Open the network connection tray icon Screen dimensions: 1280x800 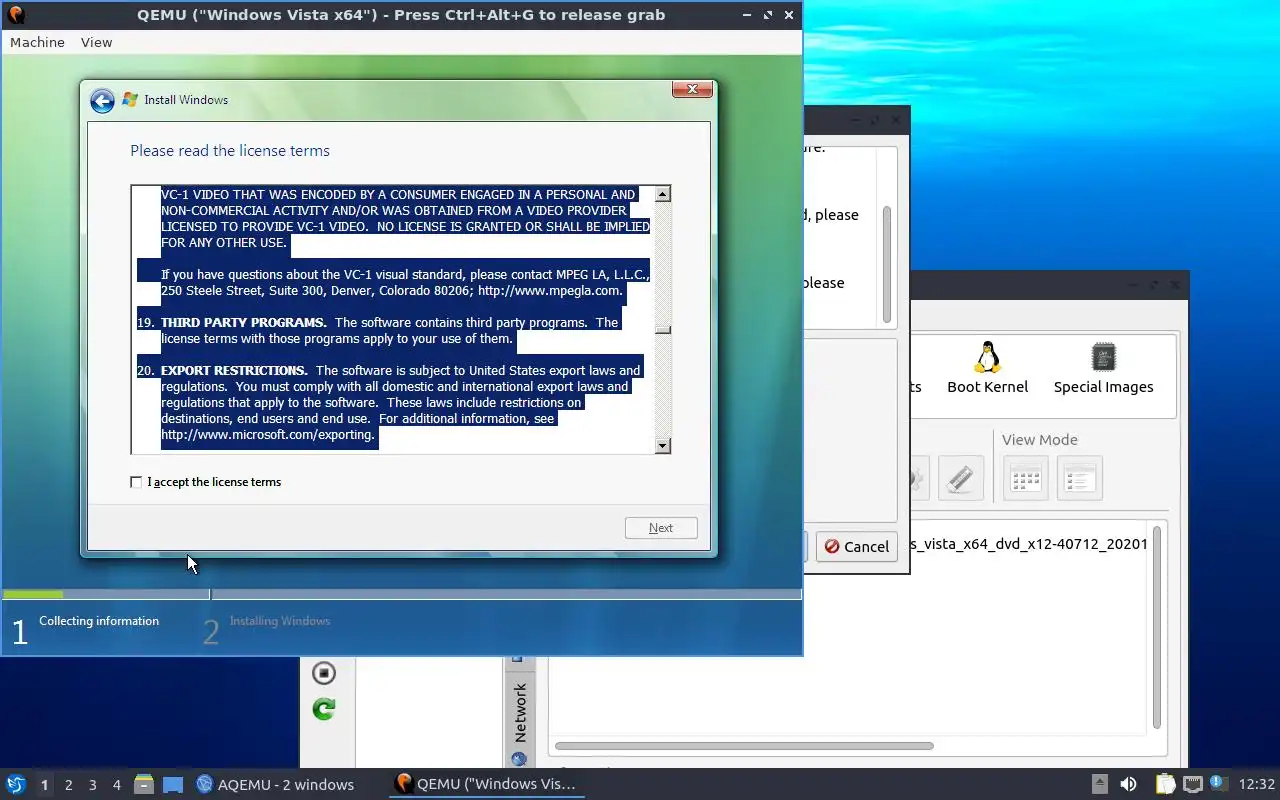[x=1192, y=784]
